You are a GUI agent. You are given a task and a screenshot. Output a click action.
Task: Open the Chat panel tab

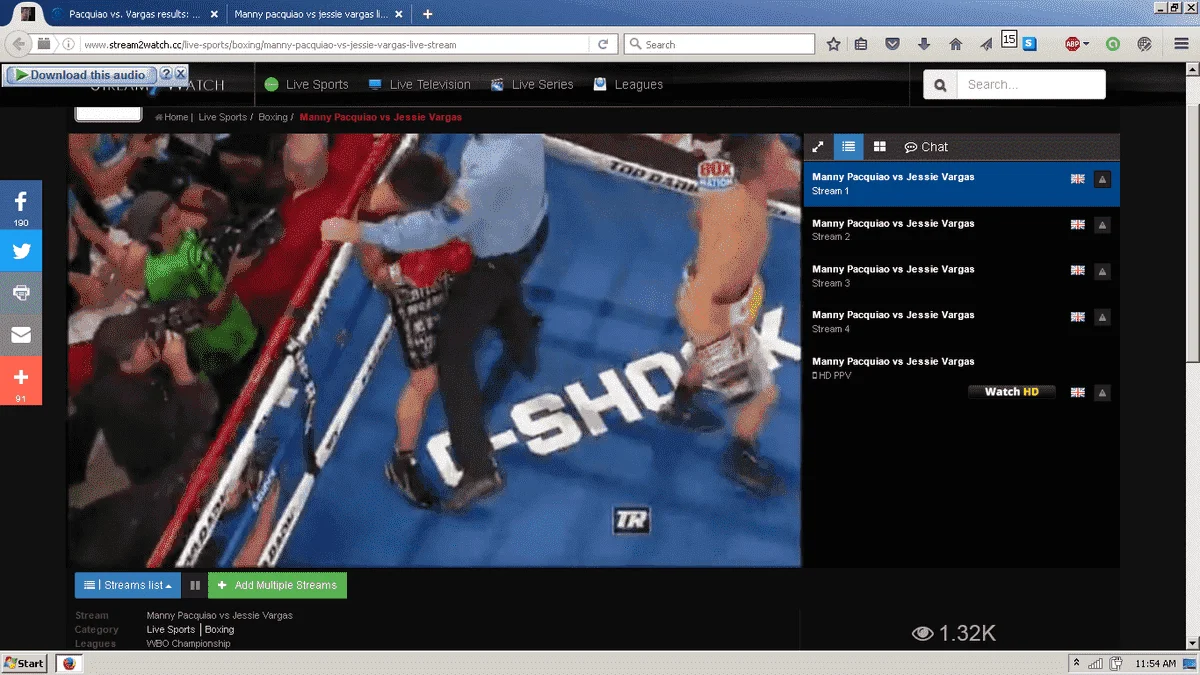[926, 147]
